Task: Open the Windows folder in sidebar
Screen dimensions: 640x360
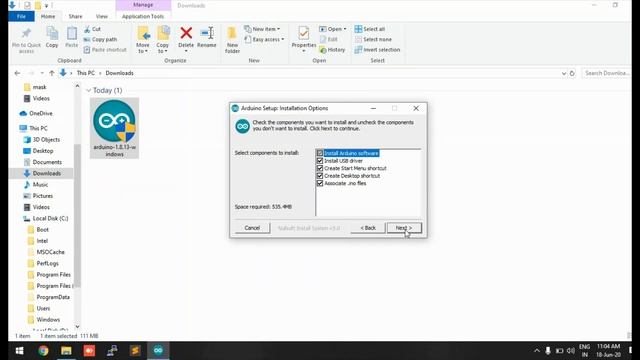Action: pos(48,320)
